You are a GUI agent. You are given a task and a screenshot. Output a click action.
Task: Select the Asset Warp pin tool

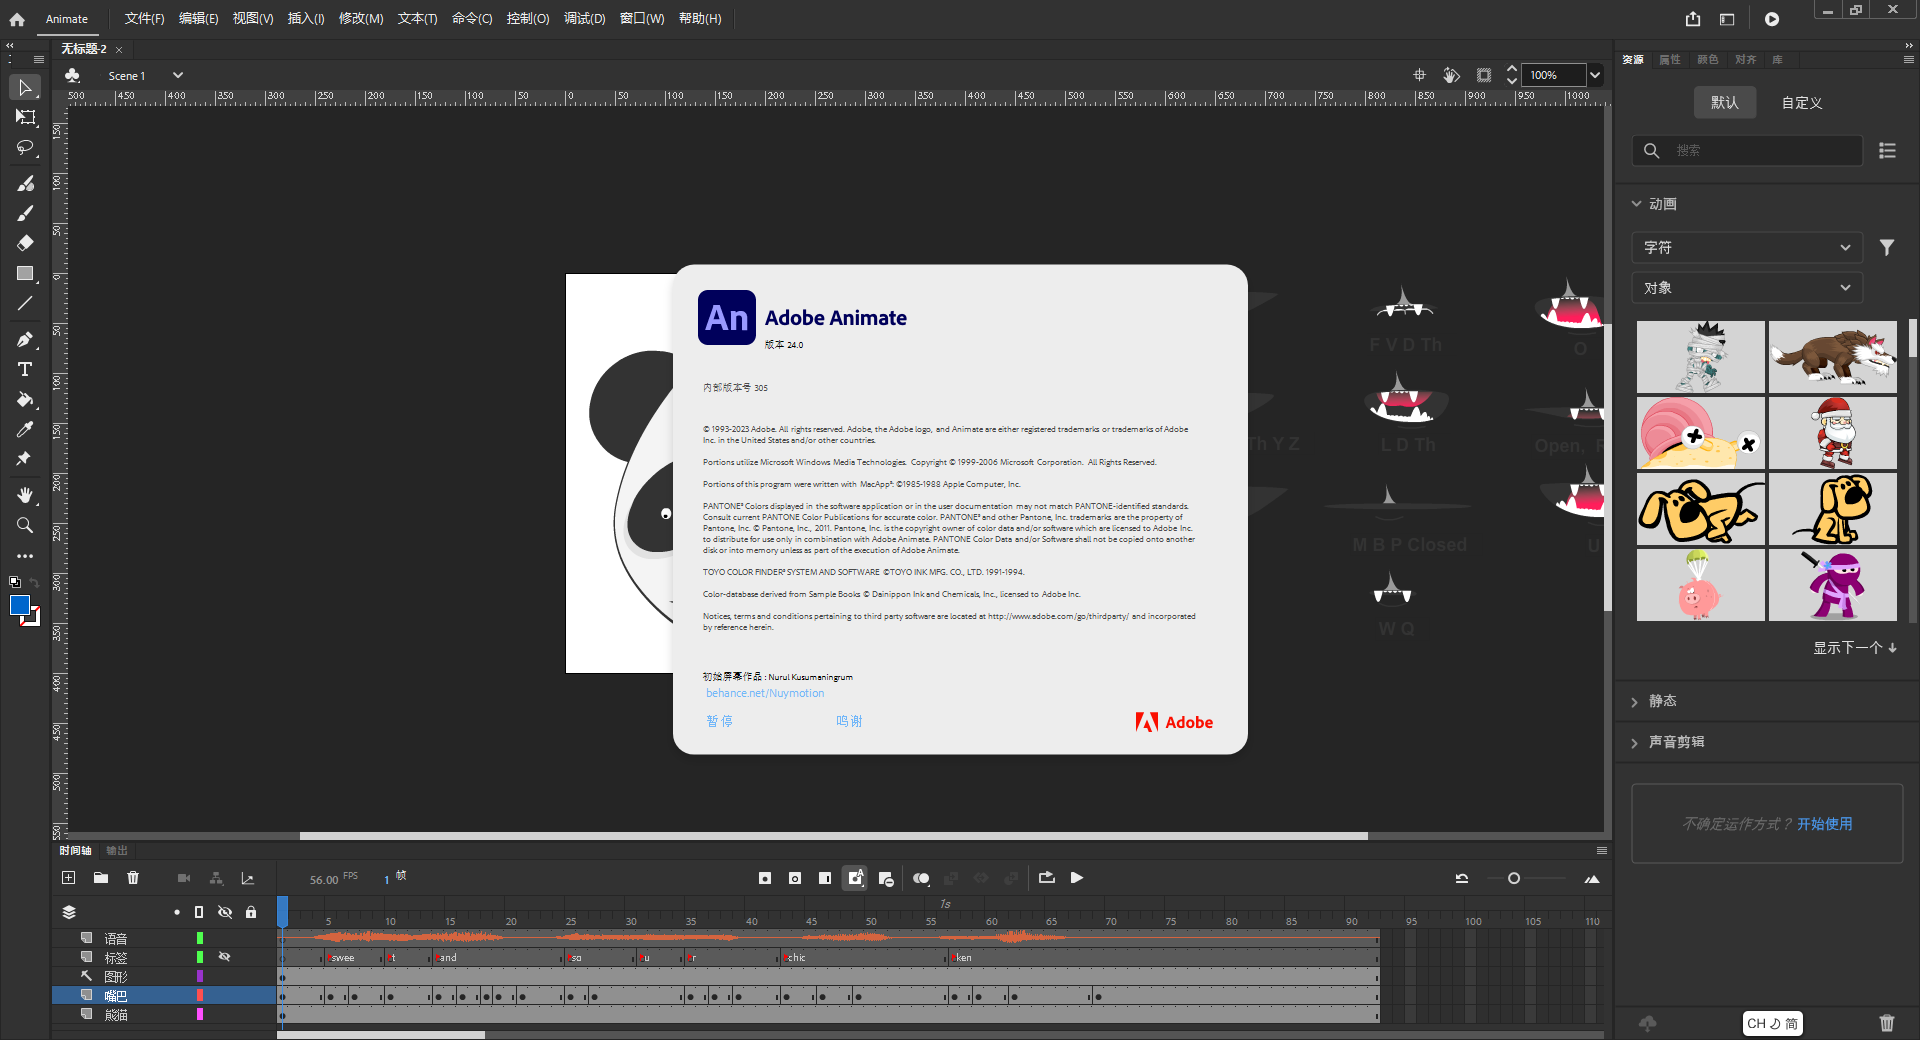(25, 459)
